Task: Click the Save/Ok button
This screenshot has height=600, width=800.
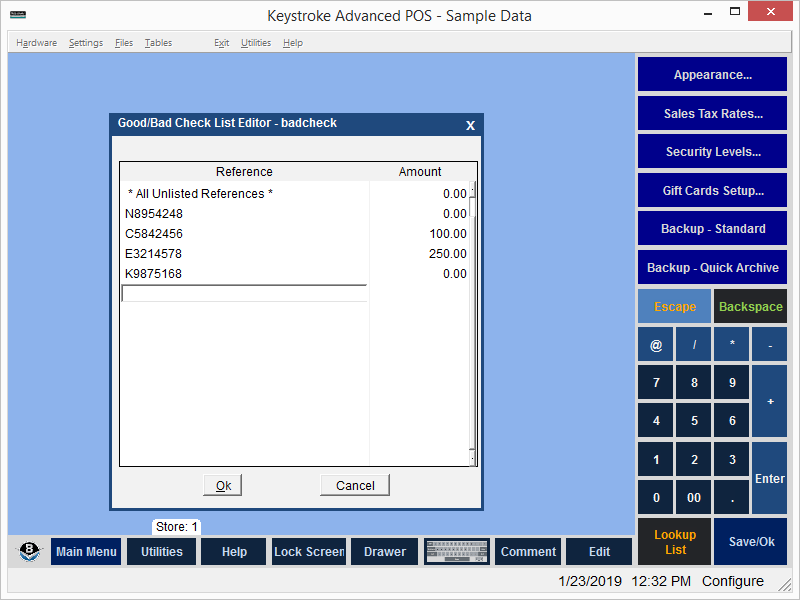Action: click(750, 542)
